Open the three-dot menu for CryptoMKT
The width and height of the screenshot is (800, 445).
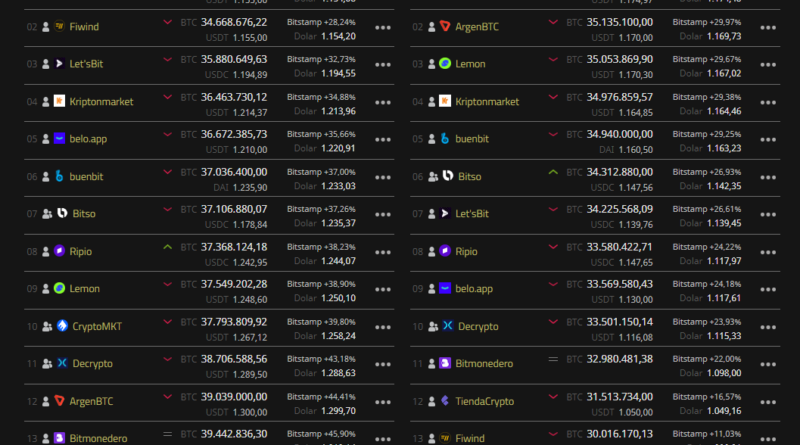[x=383, y=327]
